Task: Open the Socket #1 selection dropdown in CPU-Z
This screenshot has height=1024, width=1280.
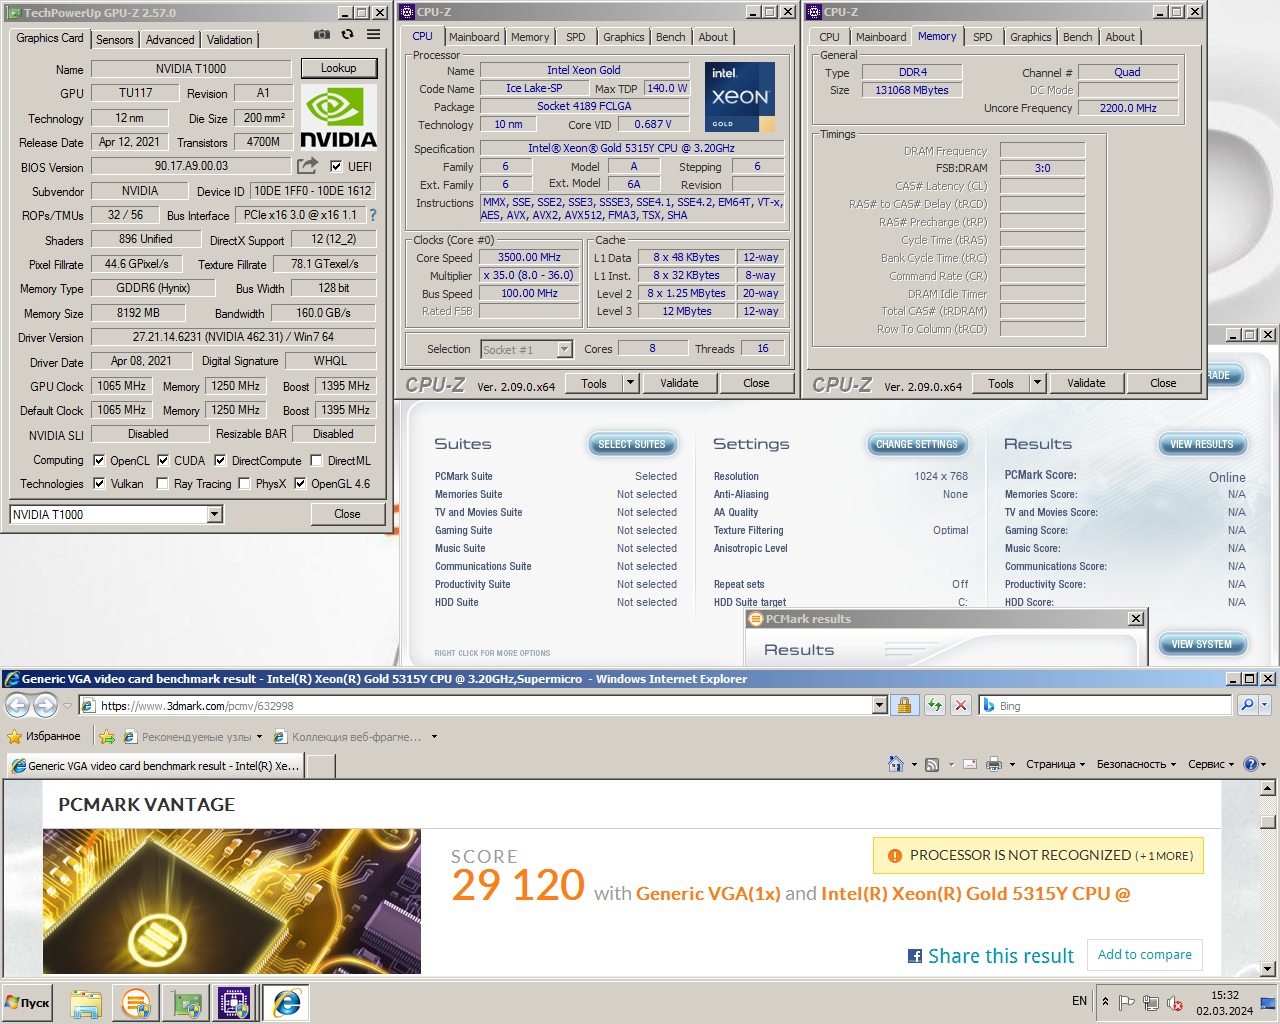Action: tap(564, 349)
